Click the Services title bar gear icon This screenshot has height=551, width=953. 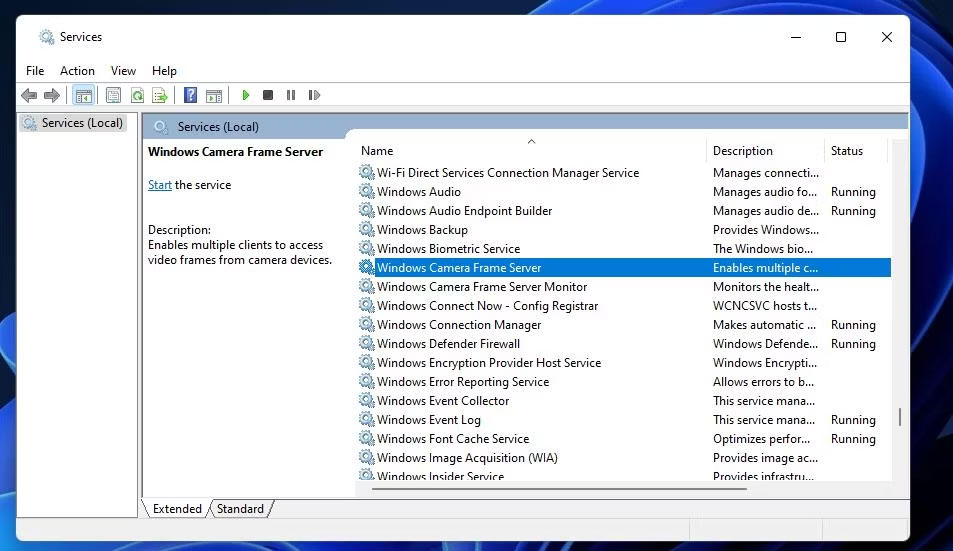point(46,37)
